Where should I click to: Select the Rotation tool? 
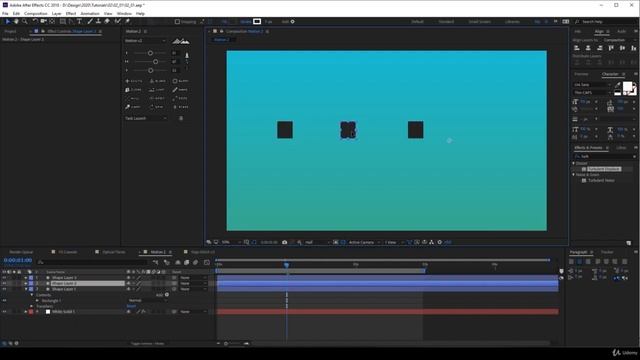point(35,21)
